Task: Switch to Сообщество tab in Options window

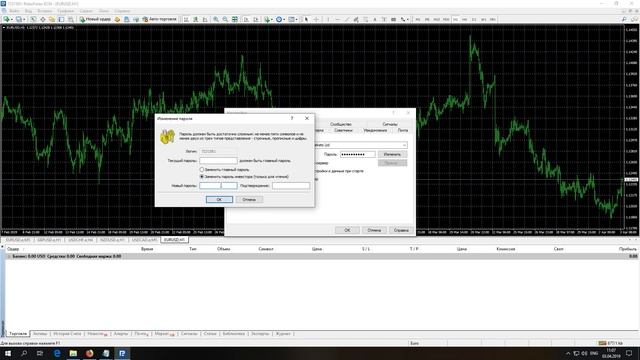Action: [341, 124]
